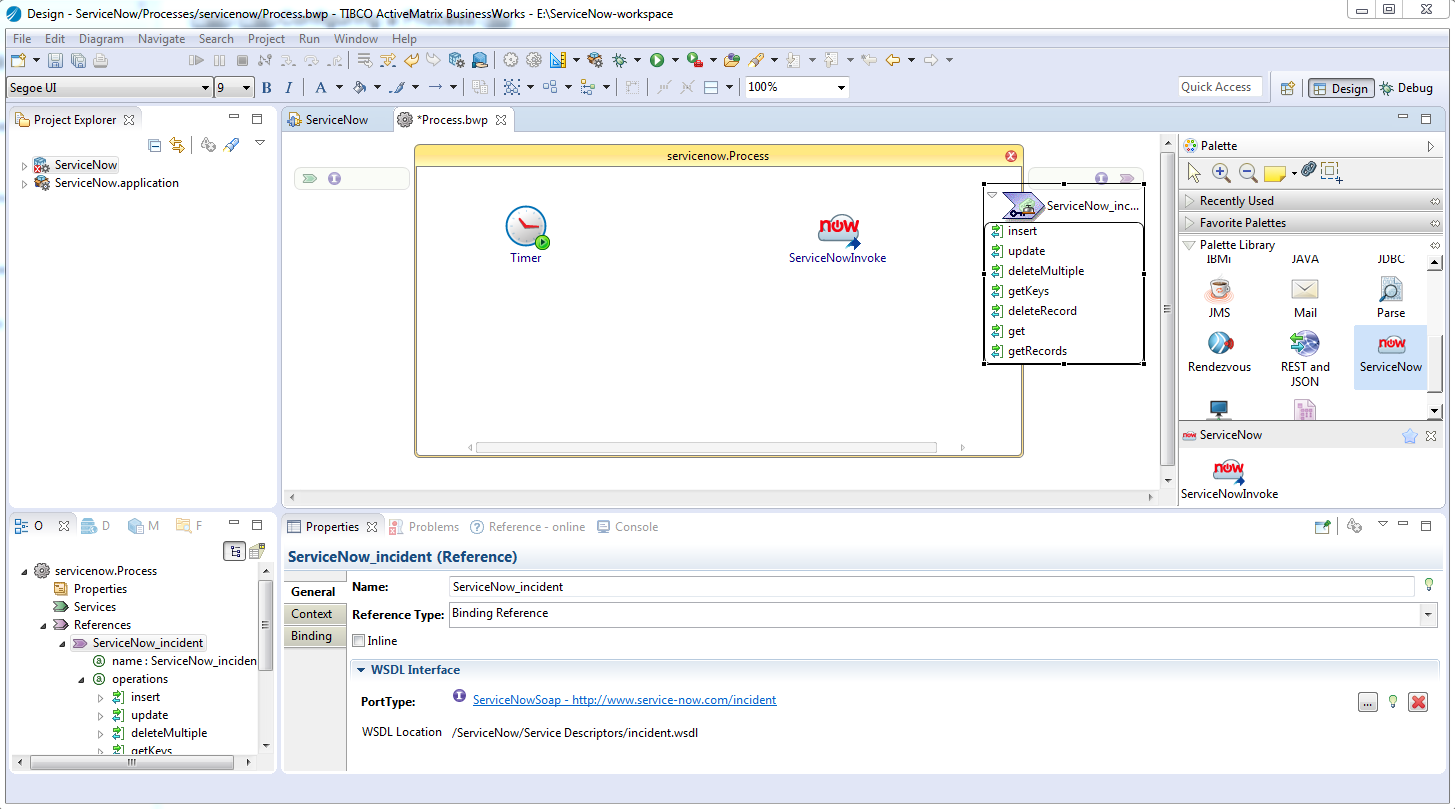Click the palette link tool icon
Viewport: 1455px width, 809px height.
coord(1308,170)
